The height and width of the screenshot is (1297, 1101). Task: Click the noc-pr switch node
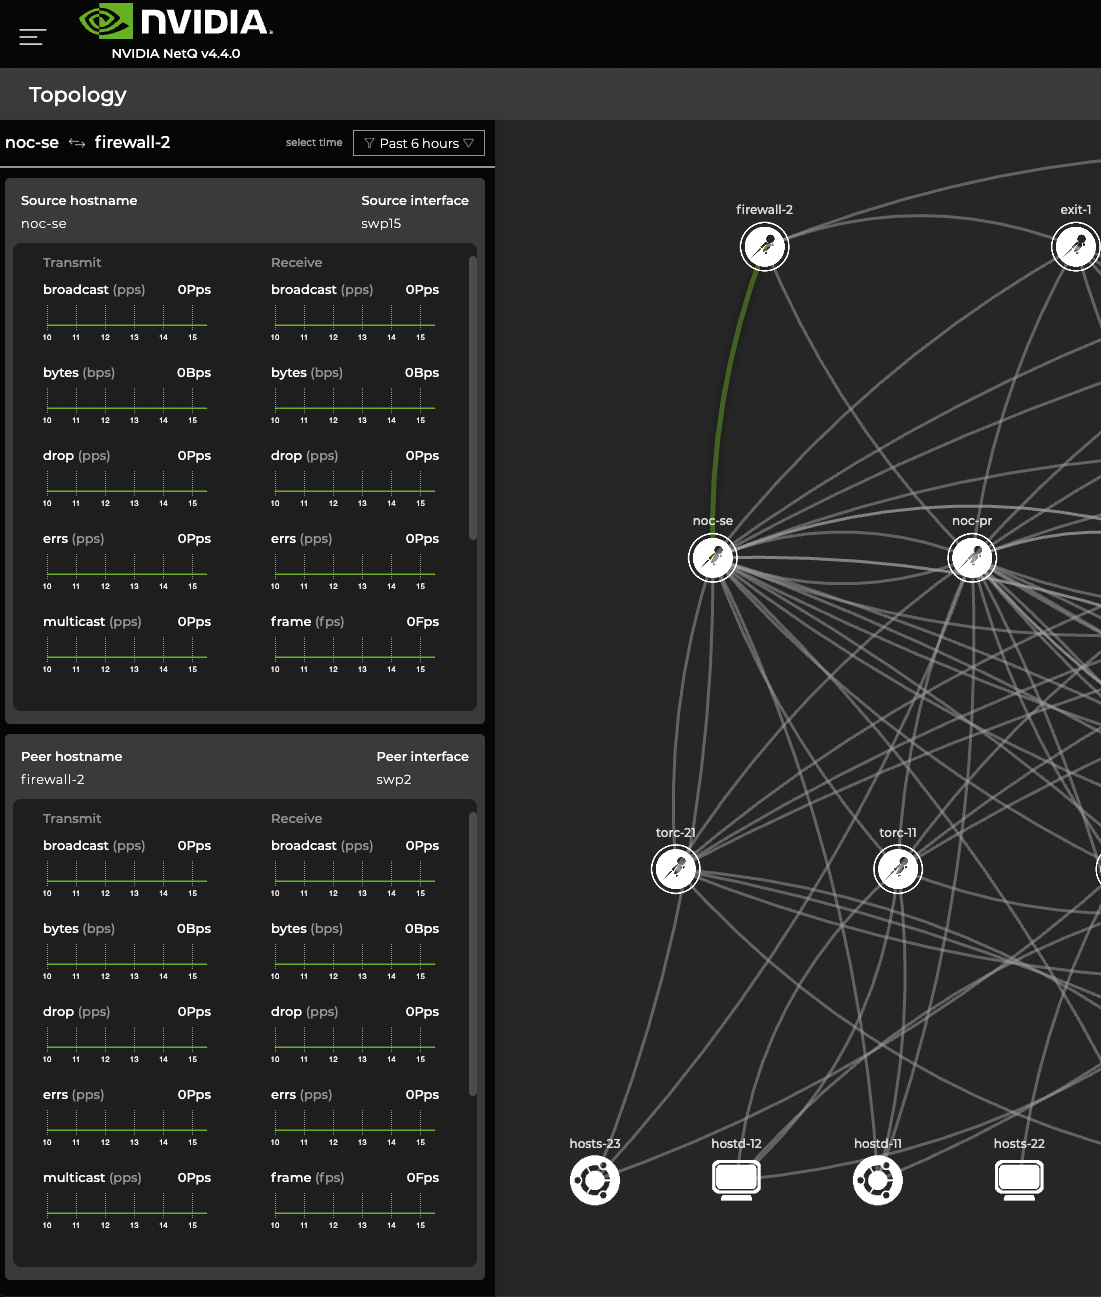972,557
